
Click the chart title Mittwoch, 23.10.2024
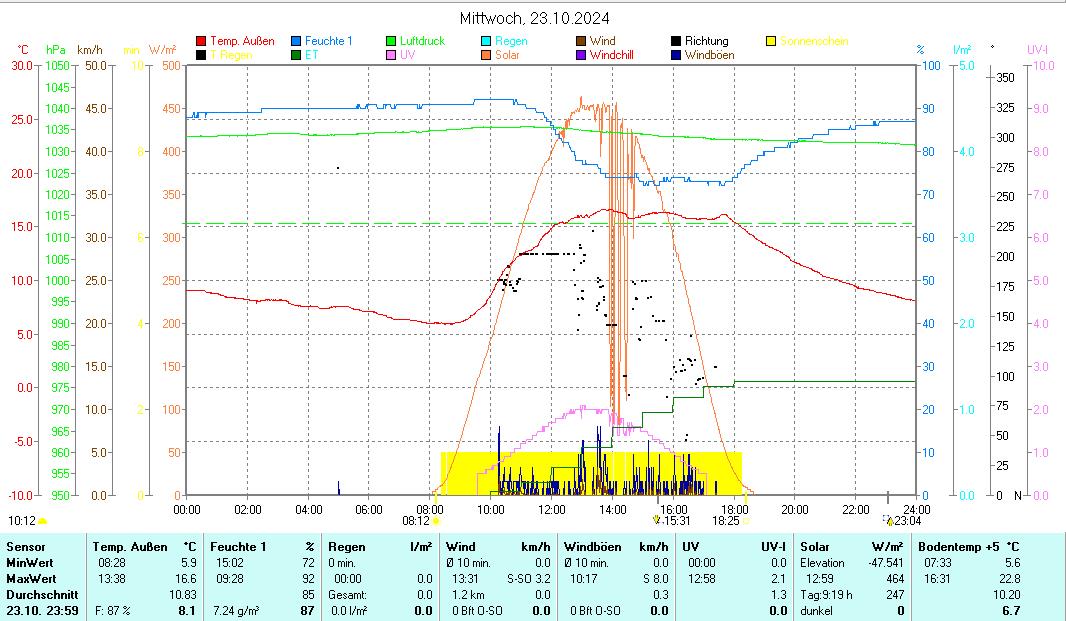[534, 18]
